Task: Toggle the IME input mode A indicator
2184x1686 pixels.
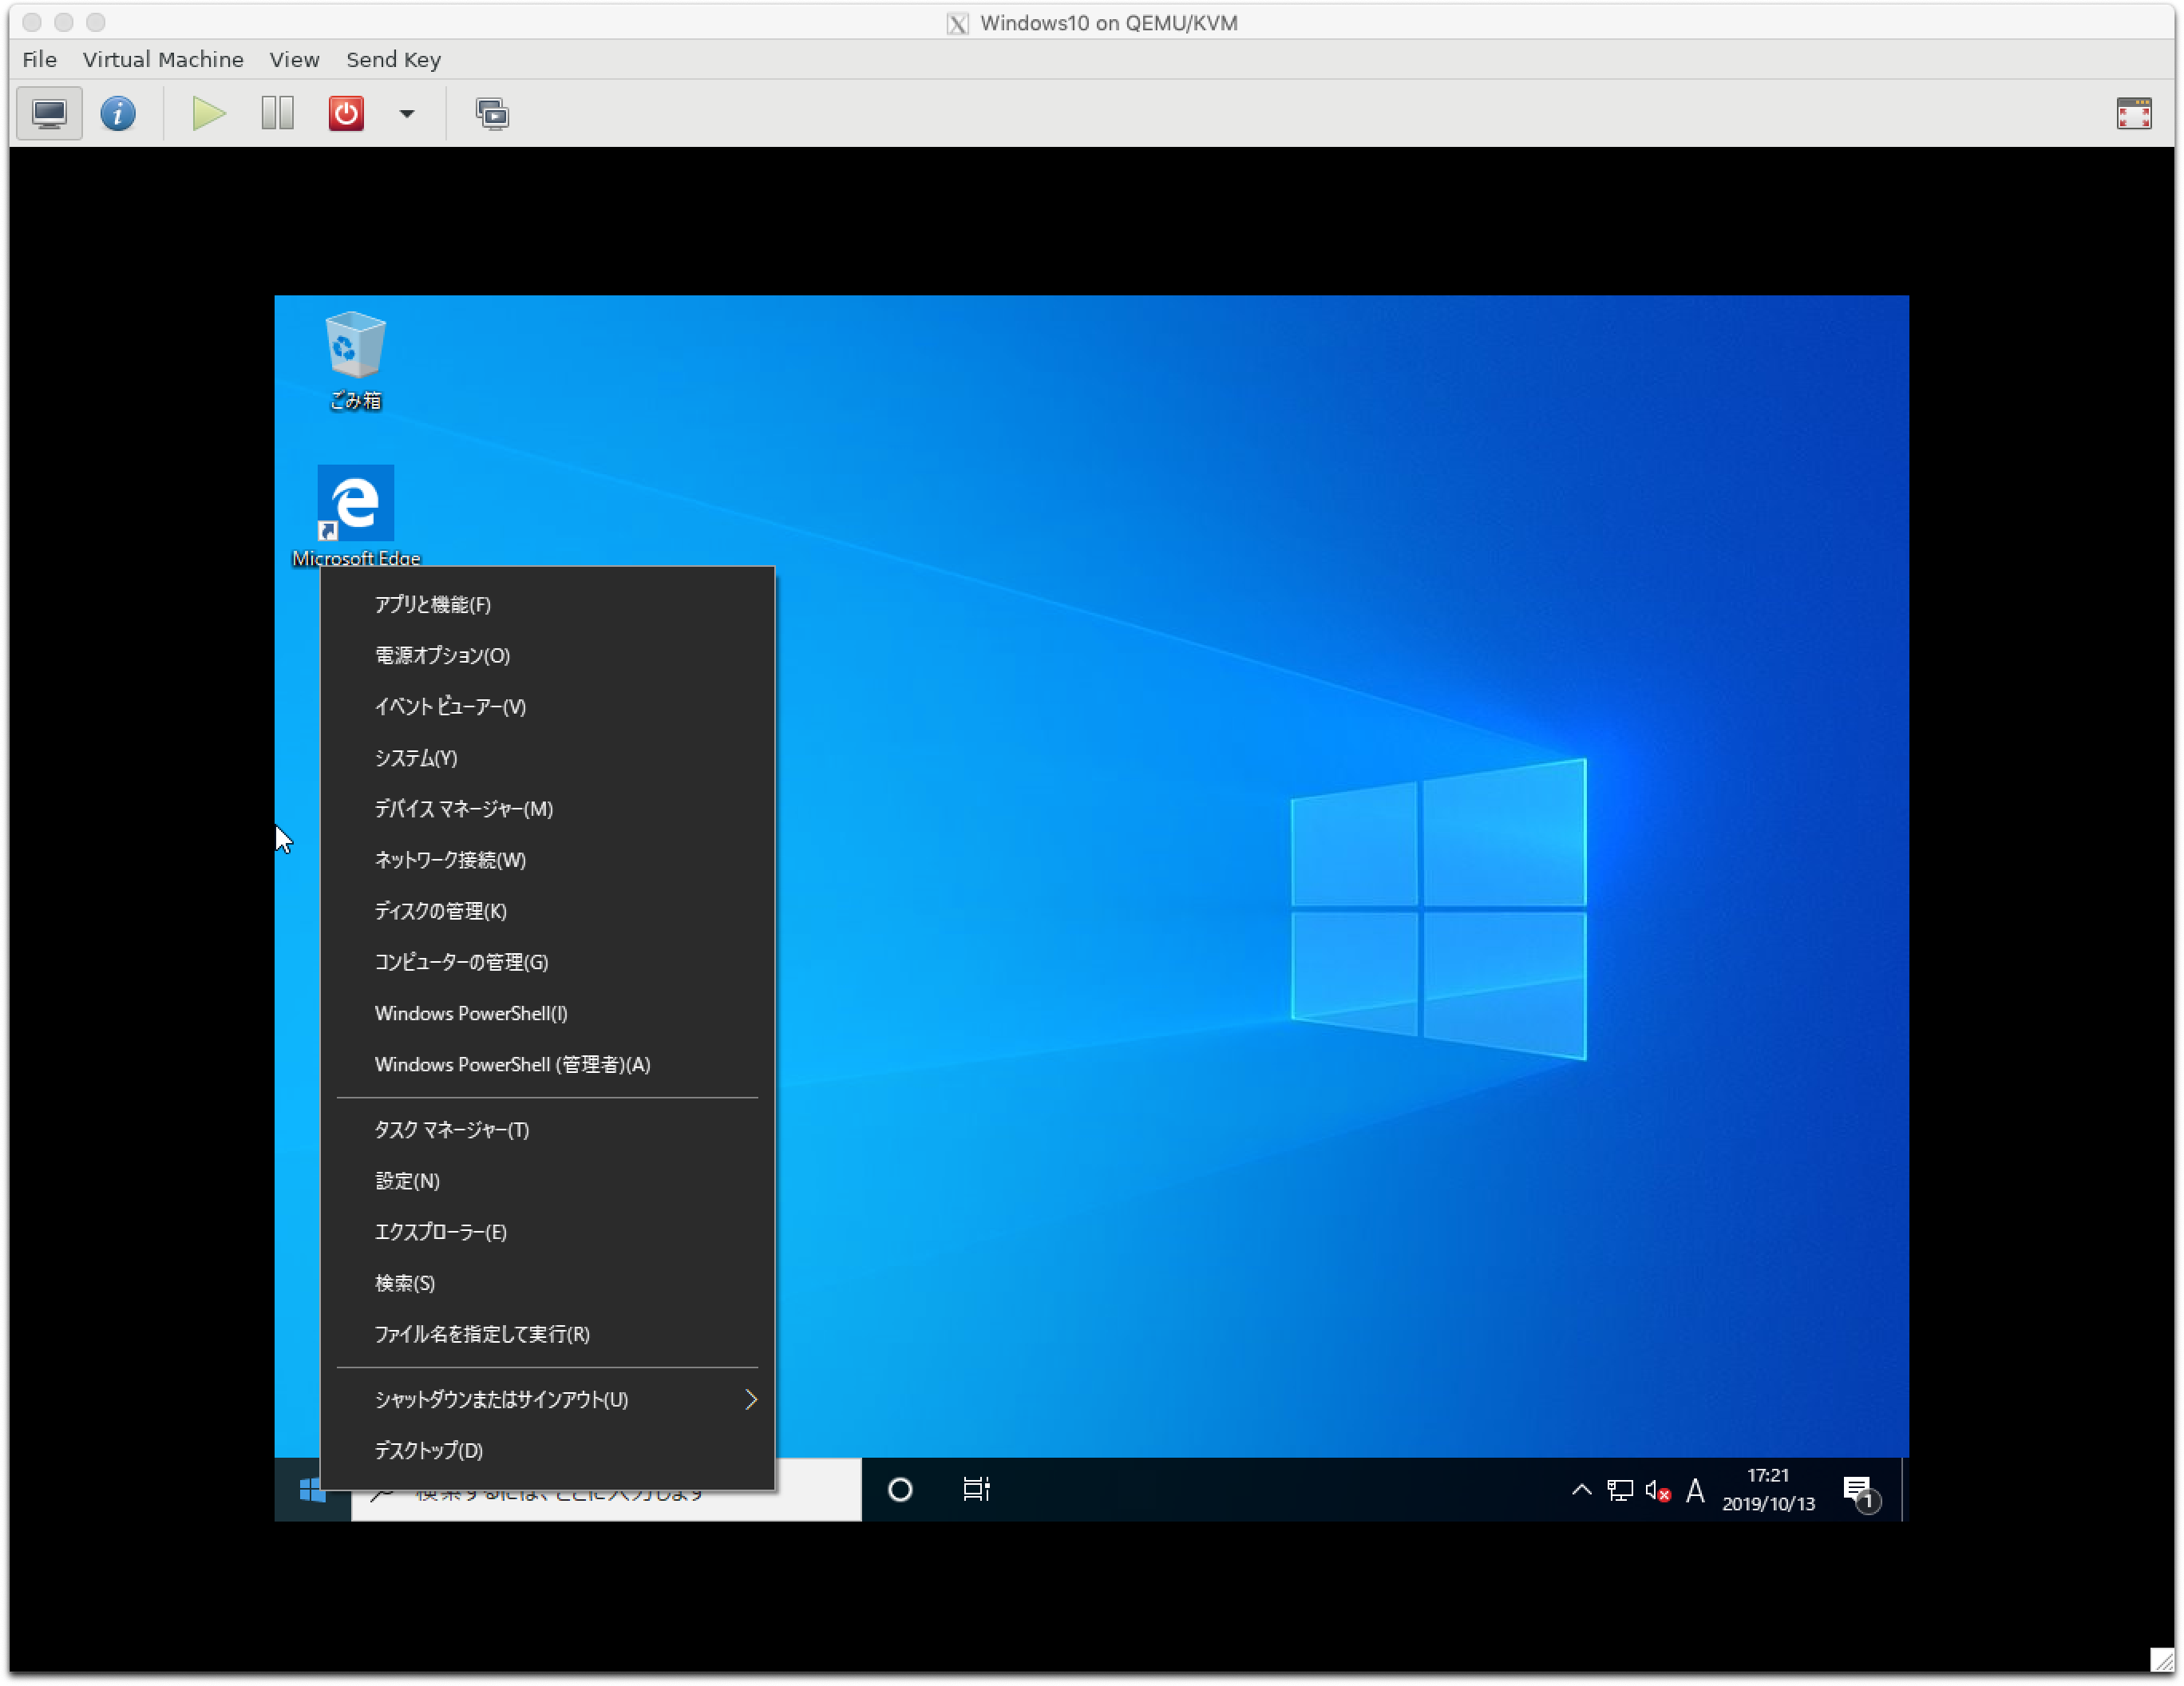Action: [1695, 1491]
